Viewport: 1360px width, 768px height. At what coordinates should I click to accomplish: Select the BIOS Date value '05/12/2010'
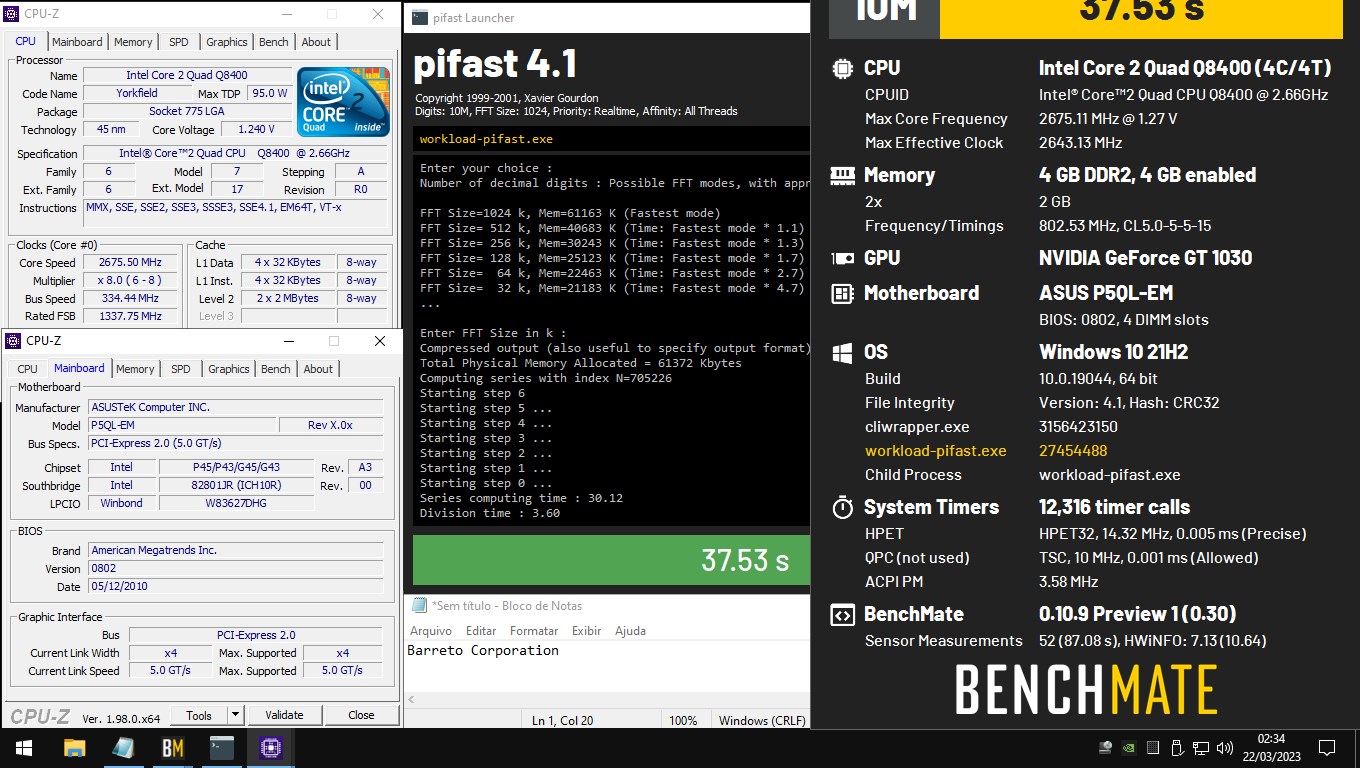click(236, 587)
